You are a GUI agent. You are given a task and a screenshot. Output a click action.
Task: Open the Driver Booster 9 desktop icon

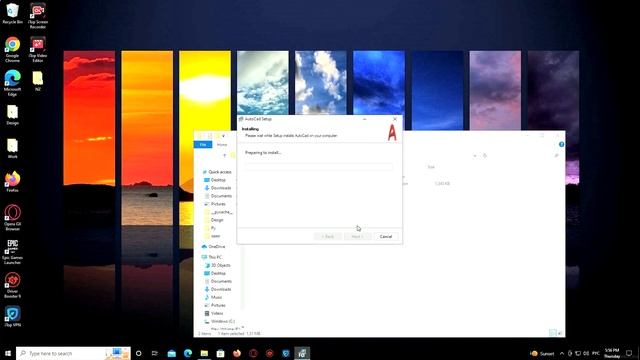tap(12, 285)
